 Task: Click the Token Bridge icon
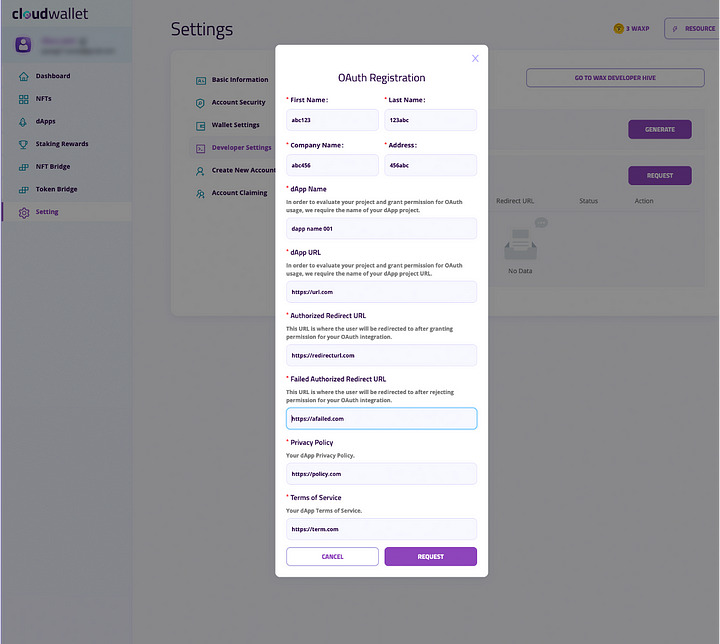23,189
